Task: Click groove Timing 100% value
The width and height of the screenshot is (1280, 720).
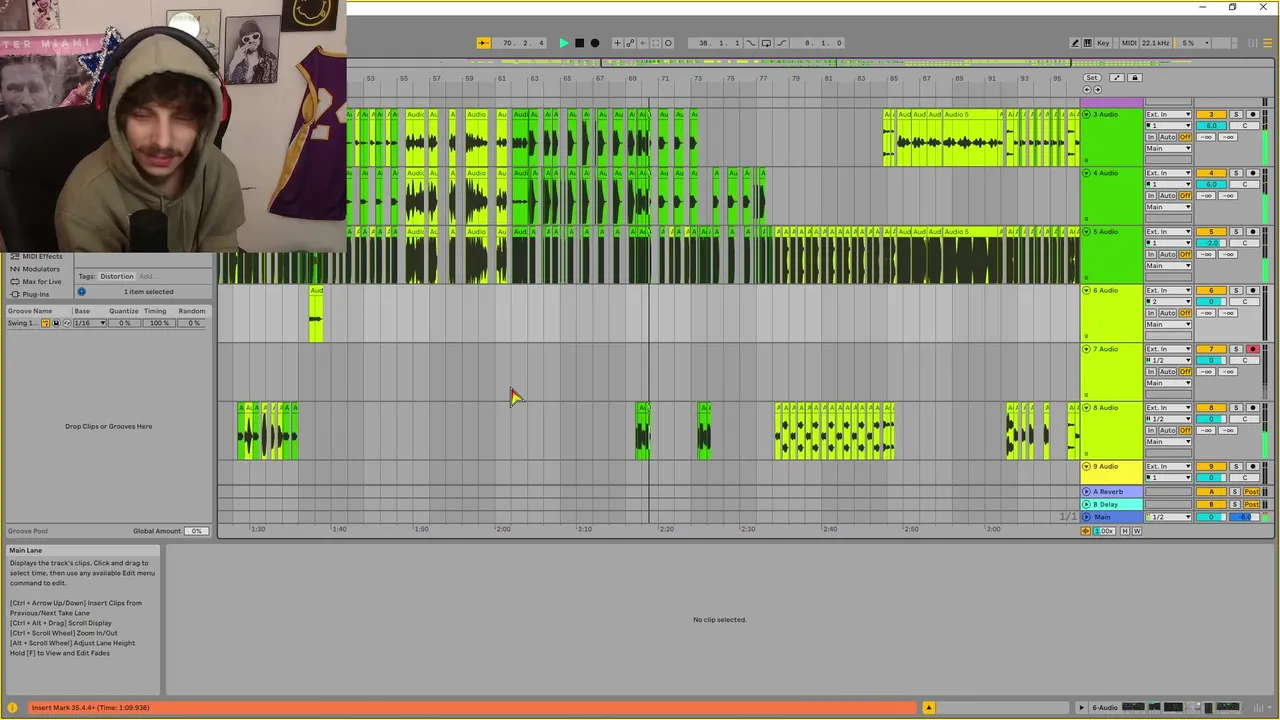Action: pos(159,323)
